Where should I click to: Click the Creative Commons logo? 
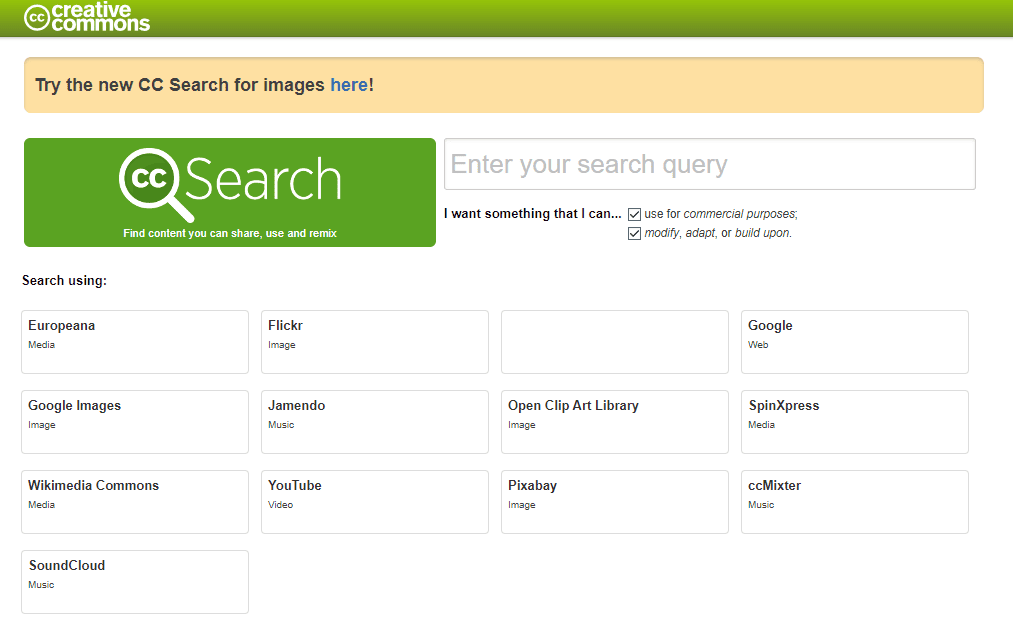85,17
